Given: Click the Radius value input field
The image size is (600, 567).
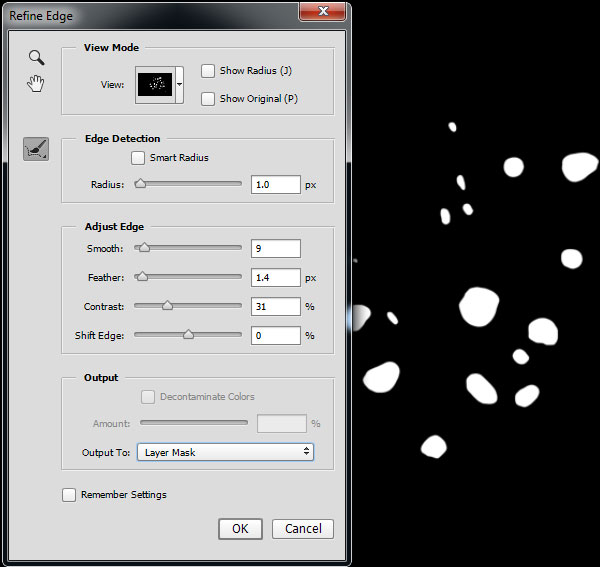Looking at the screenshot, I should [x=276, y=185].
